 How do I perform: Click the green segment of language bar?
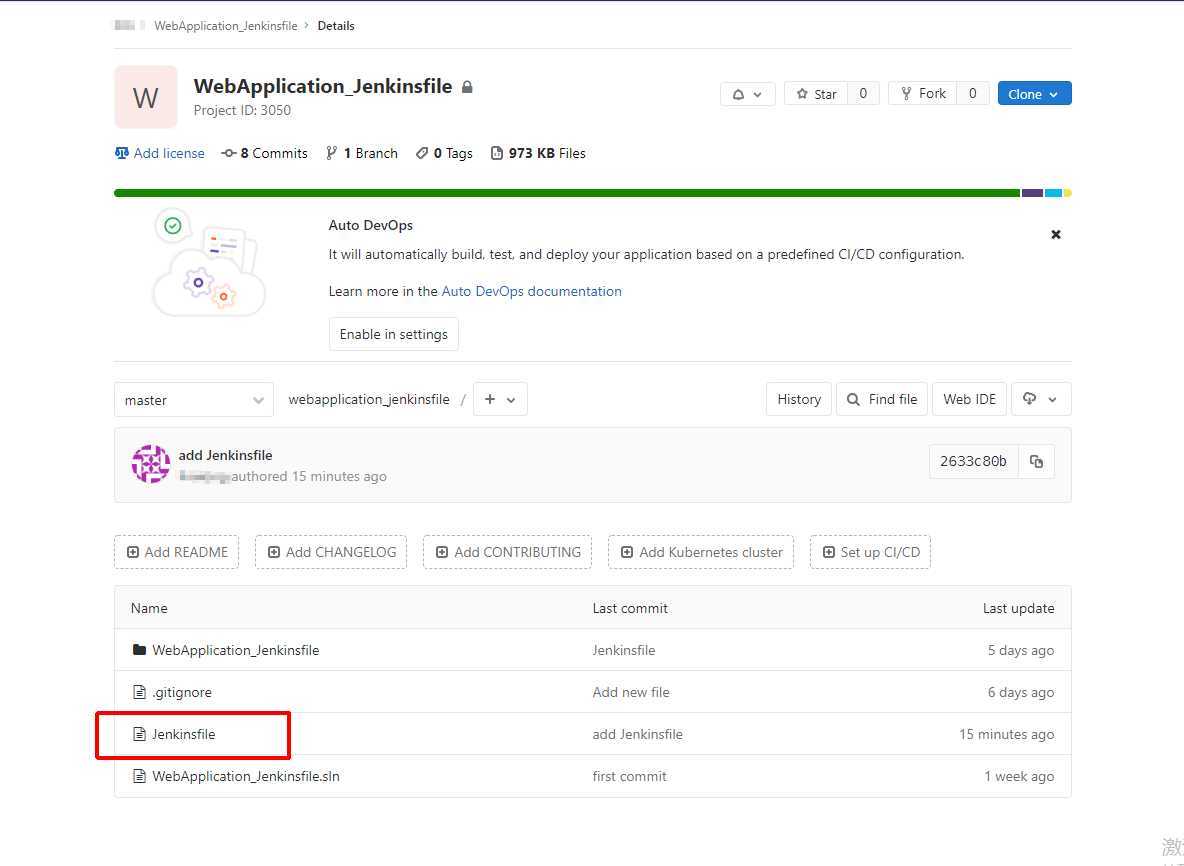(x=567, y=193)
